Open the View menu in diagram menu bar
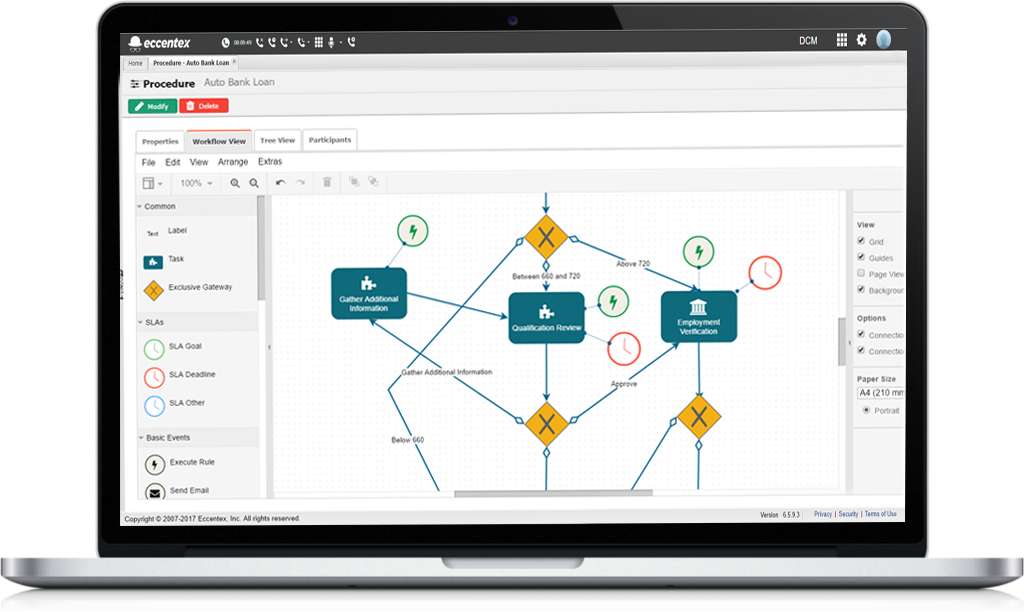The height and width of the screenshot is (612, 1024). 199,162
